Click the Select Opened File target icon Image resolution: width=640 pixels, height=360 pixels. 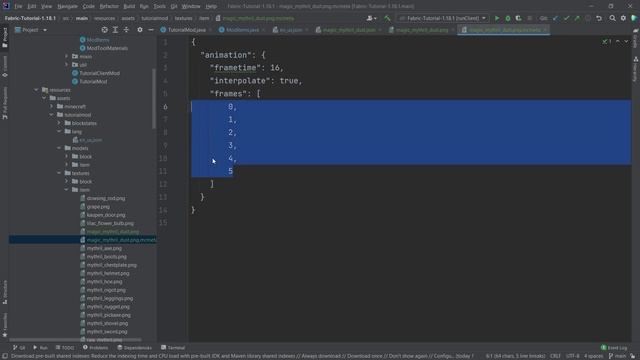point(104,30)
